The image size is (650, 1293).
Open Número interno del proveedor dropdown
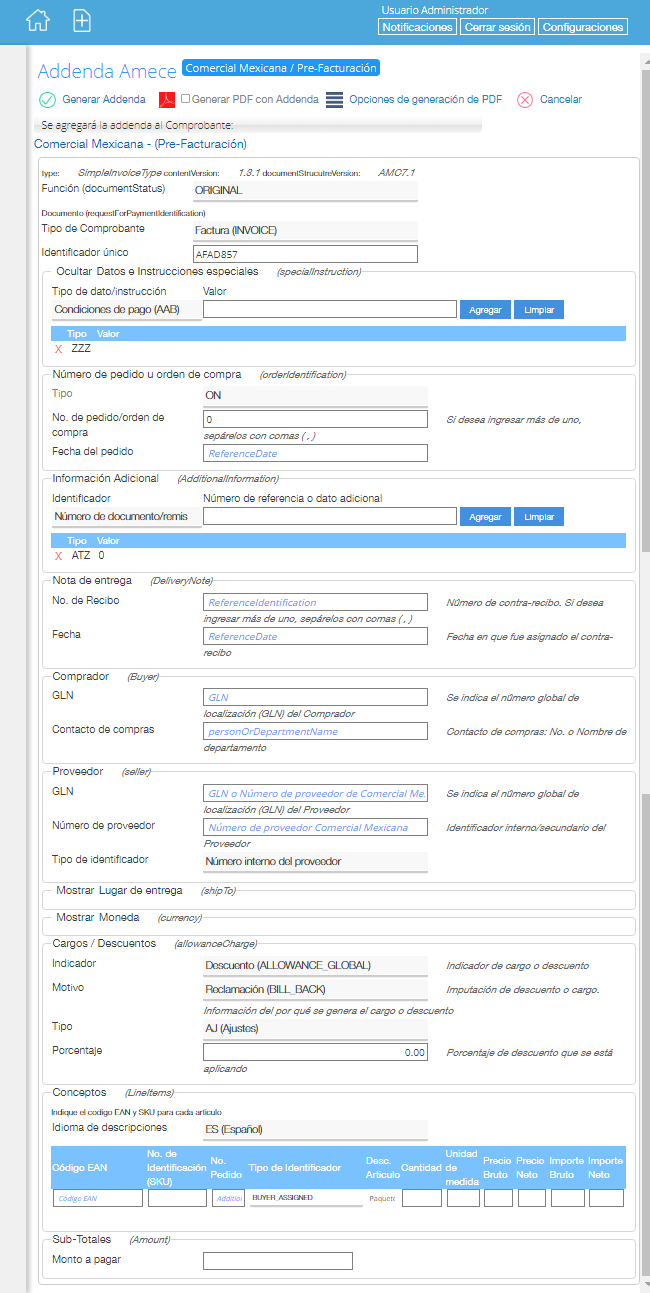tap(315, 862)
